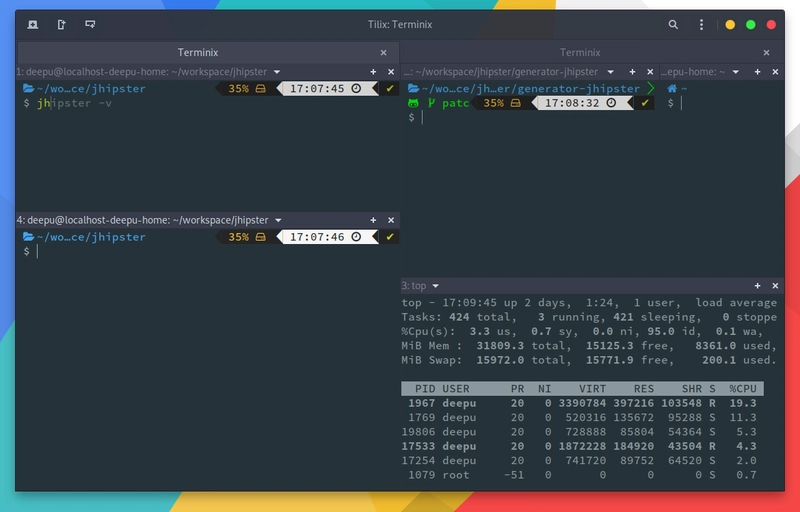This screenshot has width=800, height=512.
Task: Click the git branch icon beside patc
Action: pos(432,103)
